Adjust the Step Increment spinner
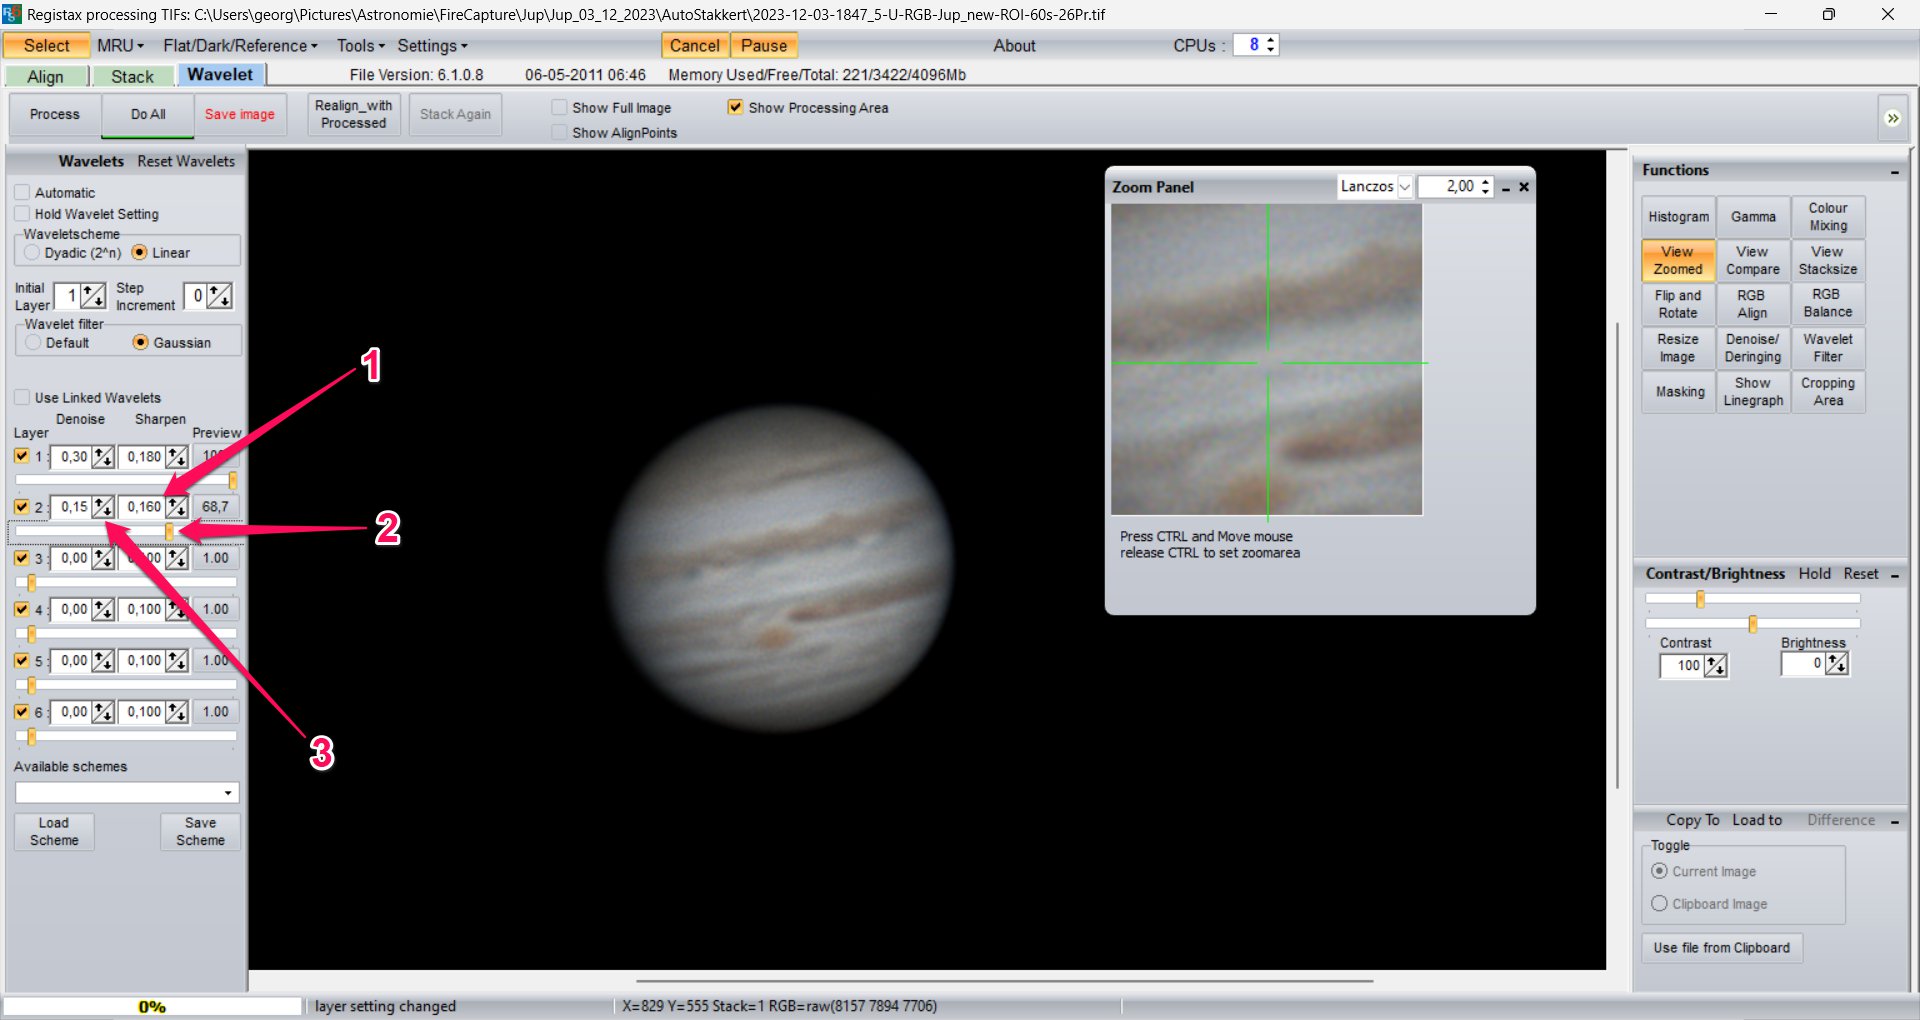The width and height of the screenshot is (1920, 1020). pos(219,296)
